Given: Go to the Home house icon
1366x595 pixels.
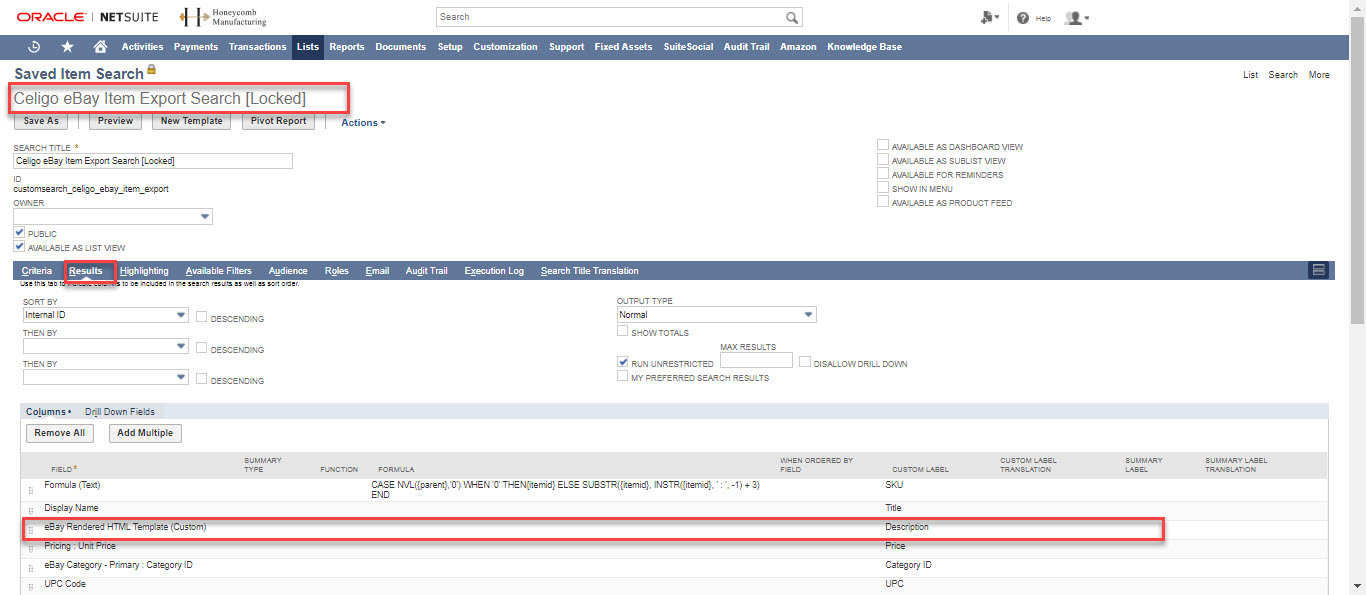Looking at the screenshot, I should pos(100,47).
